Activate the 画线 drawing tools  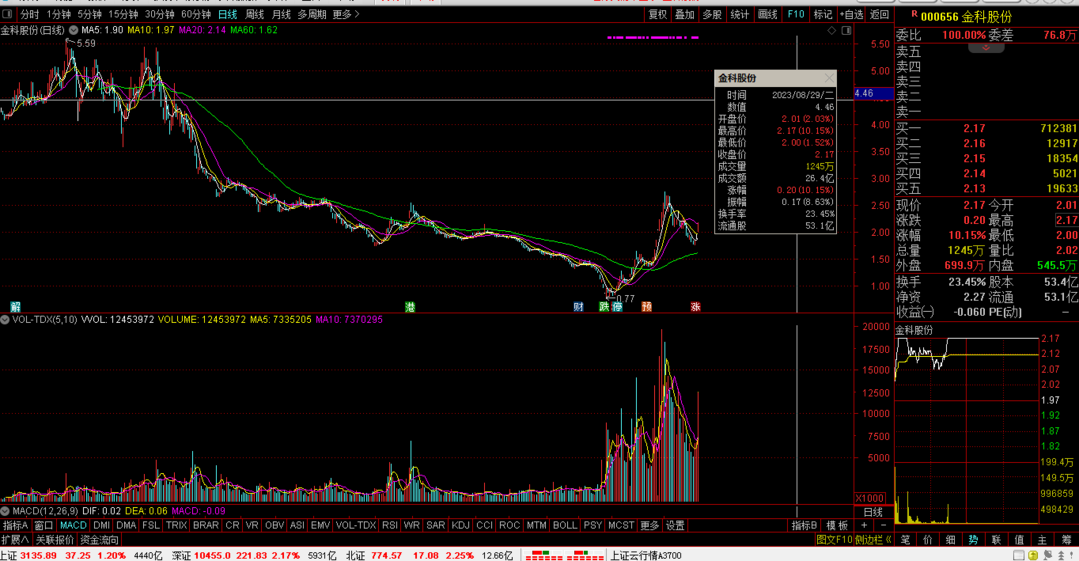click(x=767, y=14)
